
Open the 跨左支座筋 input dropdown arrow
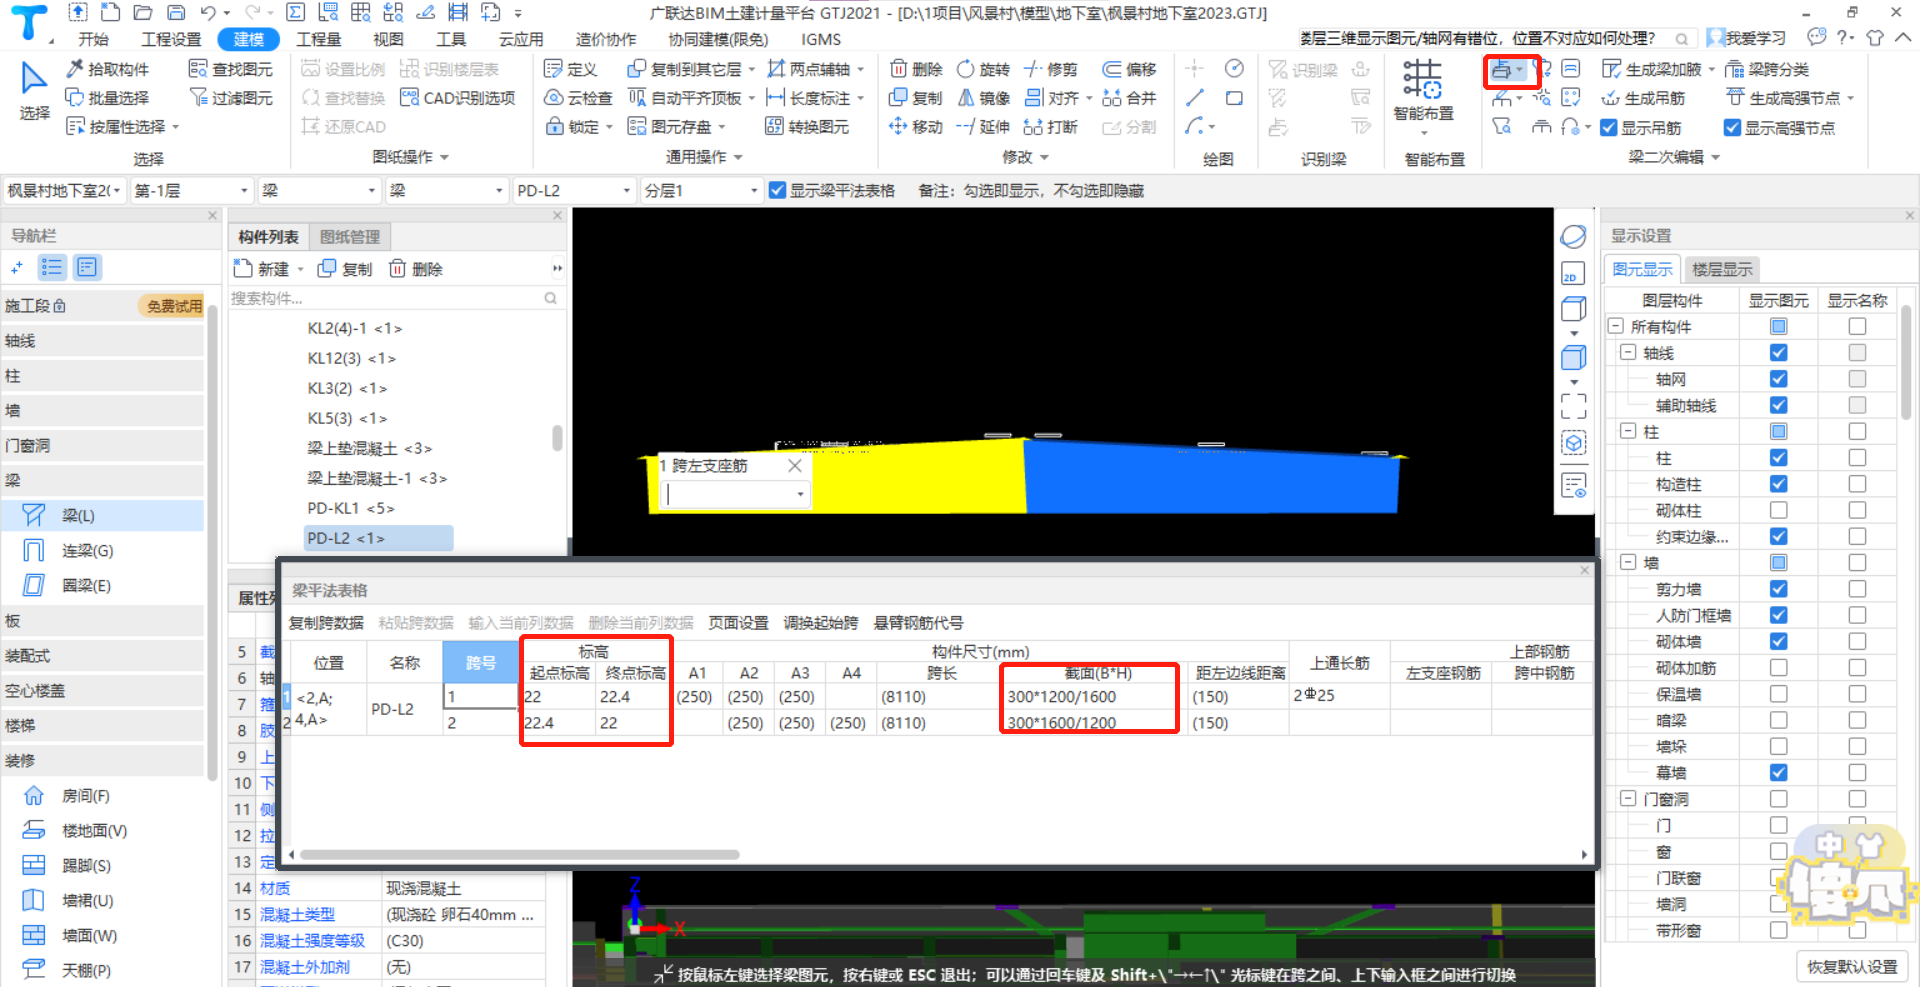click(800, 494)
